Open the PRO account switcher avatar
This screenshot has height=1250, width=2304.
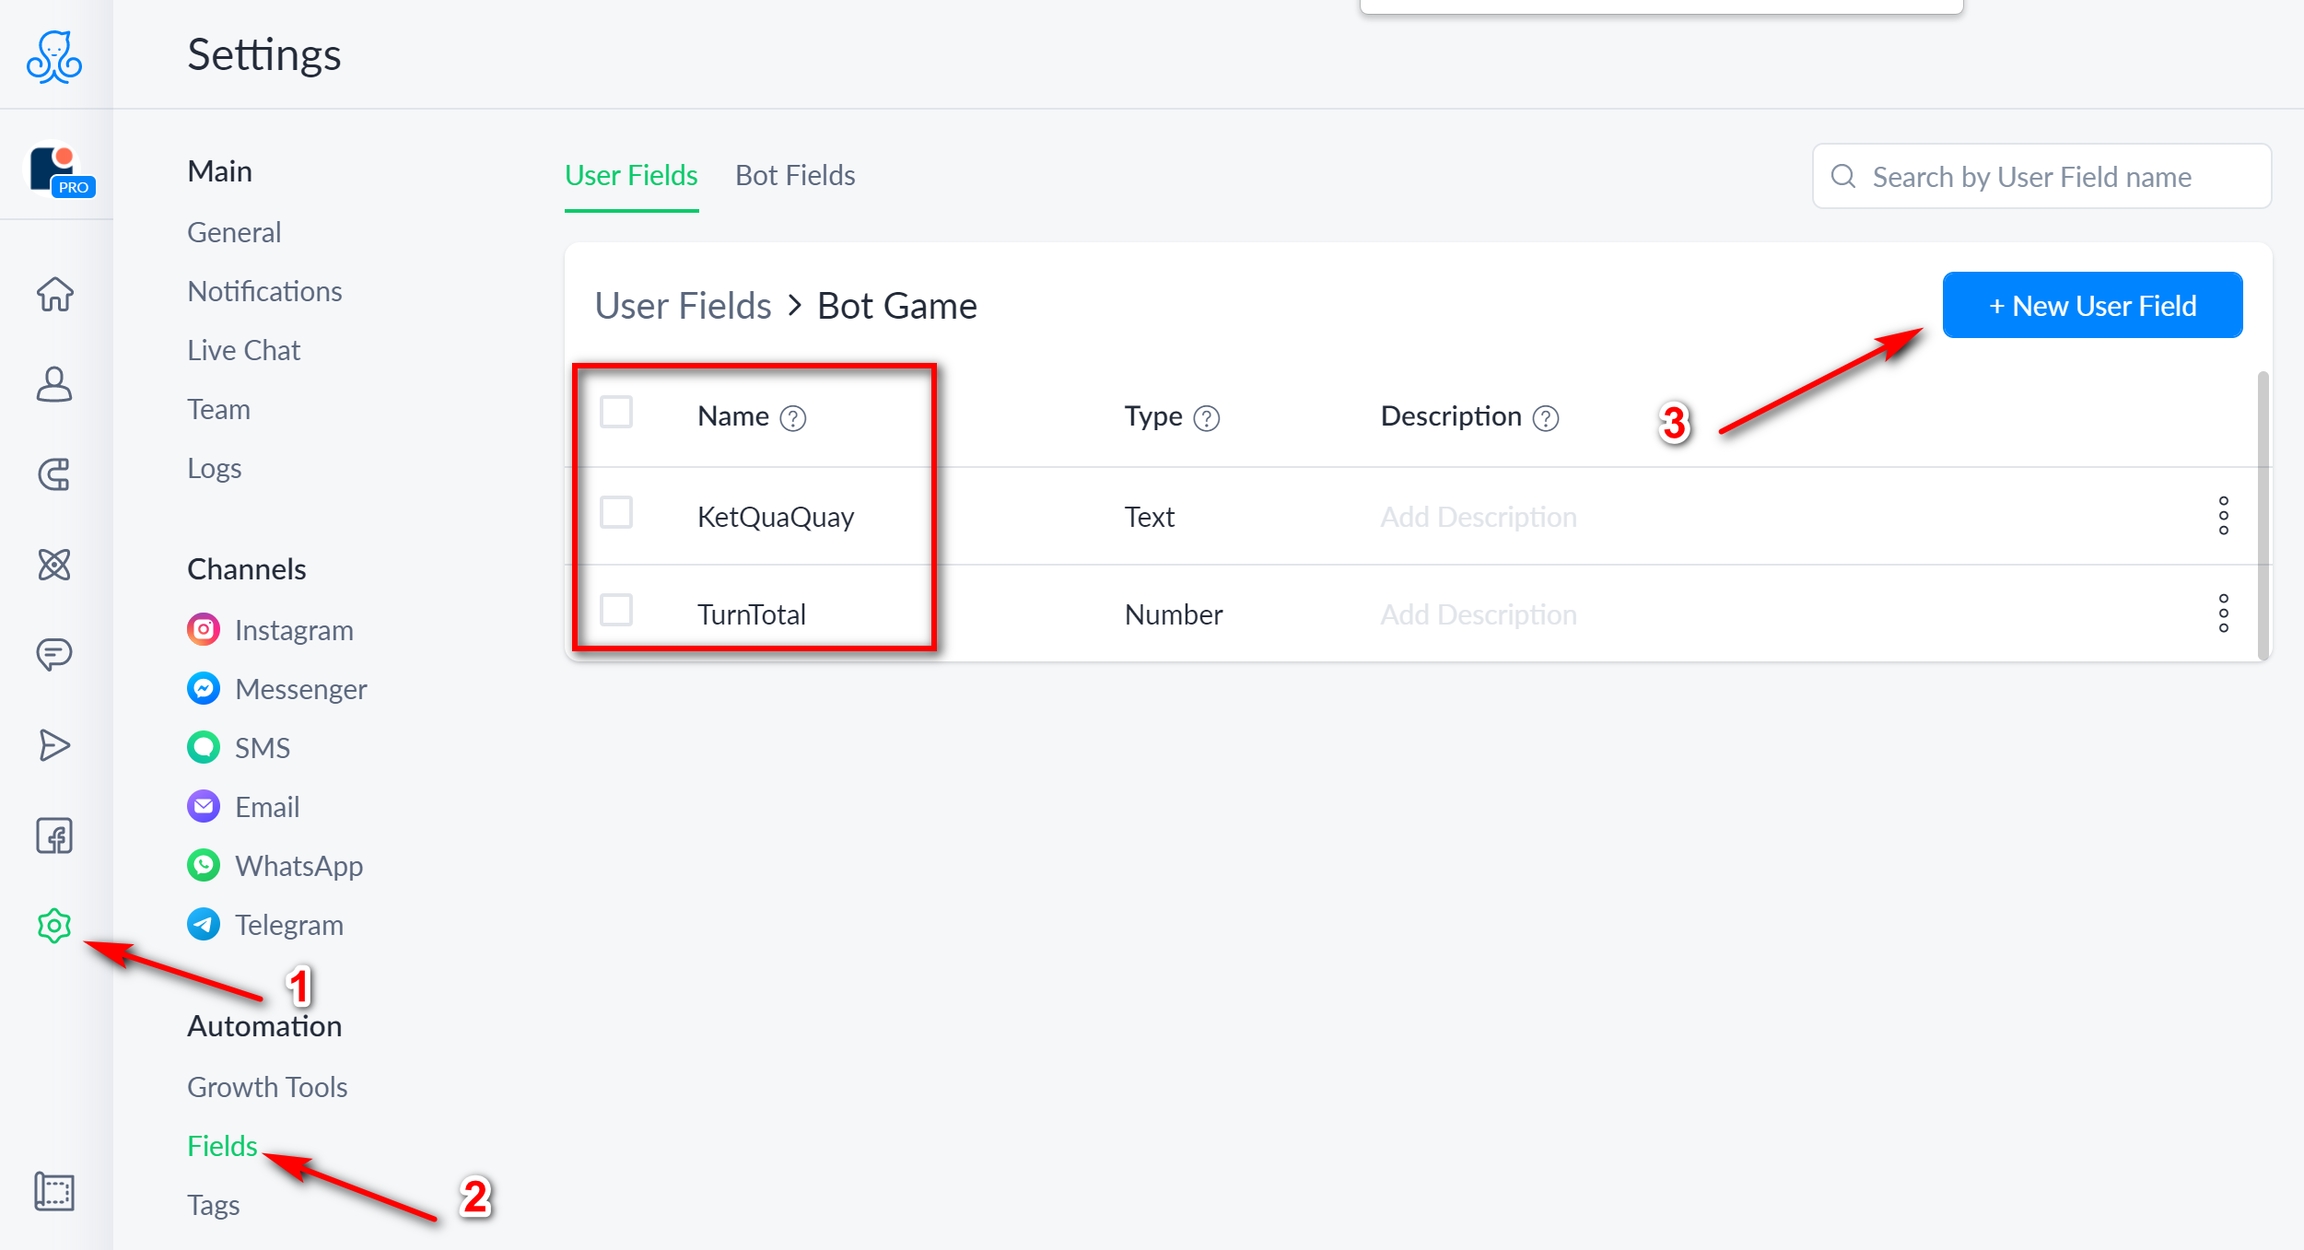(x=59, y=169)
